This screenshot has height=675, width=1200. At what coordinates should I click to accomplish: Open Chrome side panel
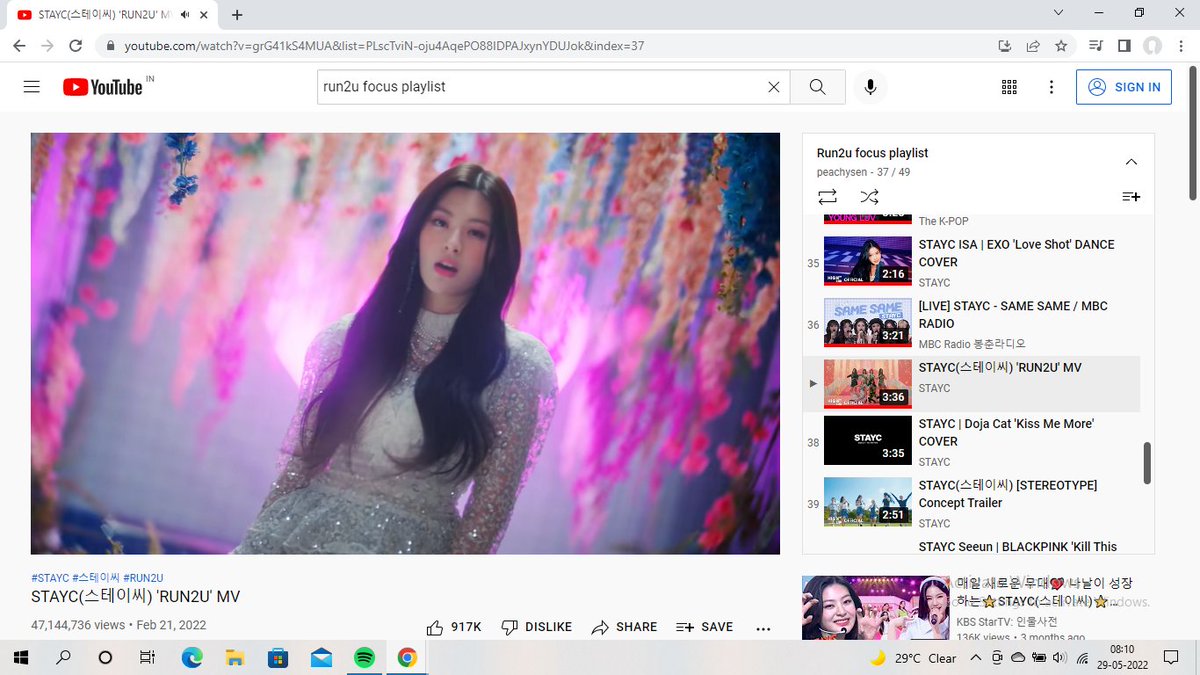pos(1124,46)
